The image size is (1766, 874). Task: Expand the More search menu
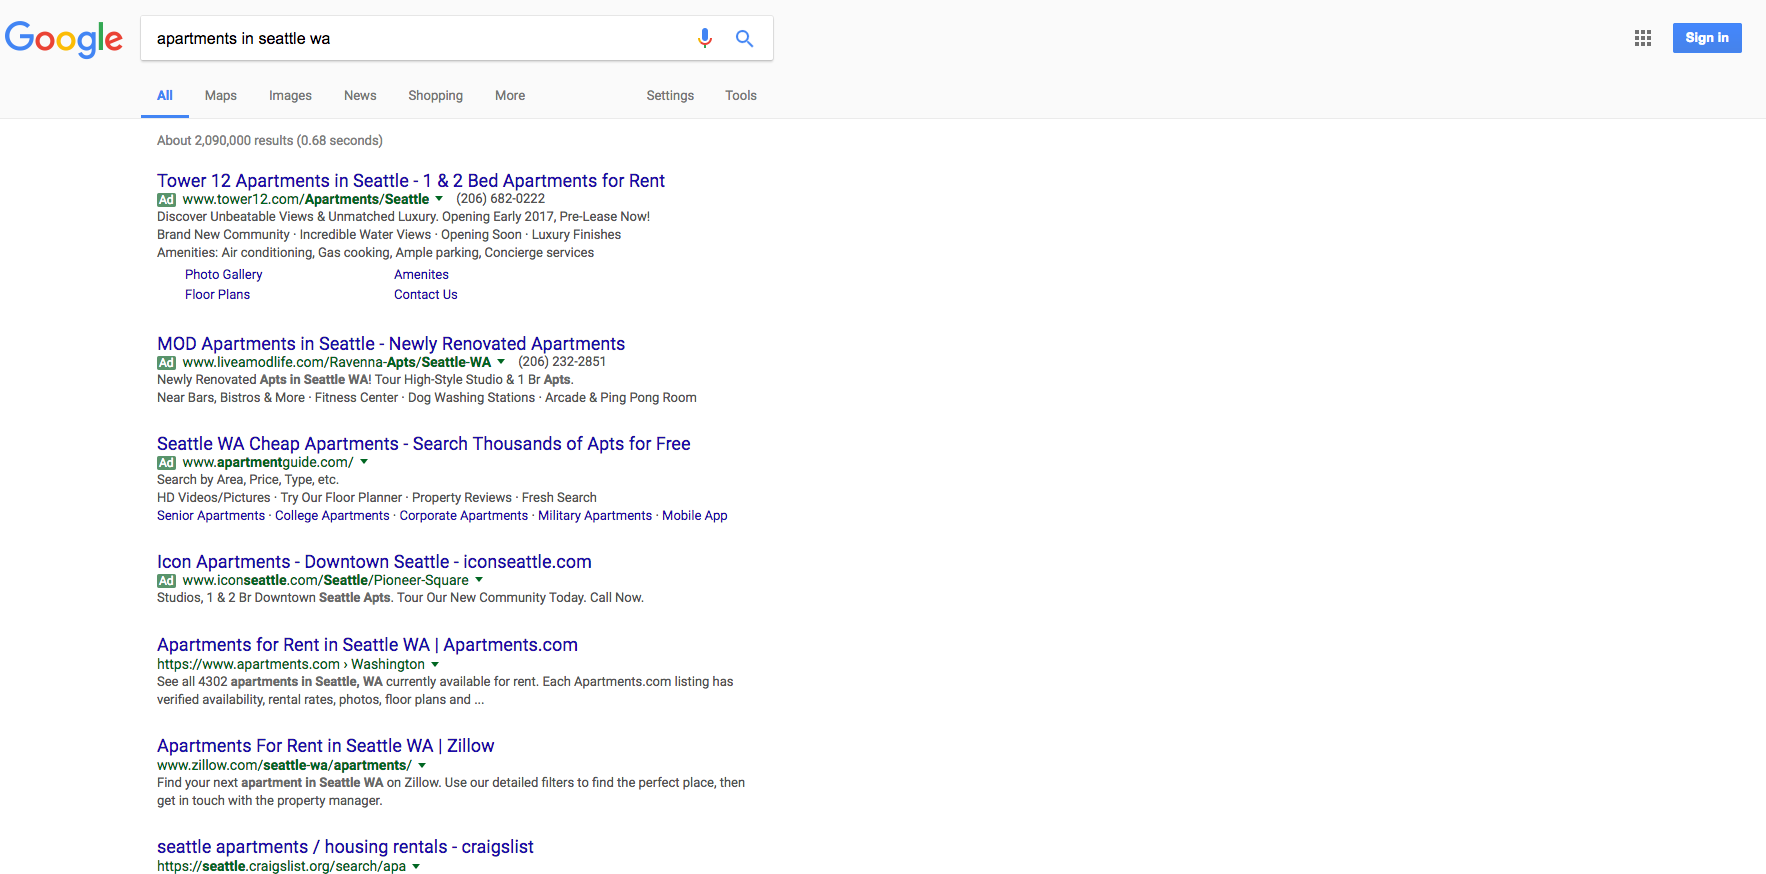(x=510, y=96)
